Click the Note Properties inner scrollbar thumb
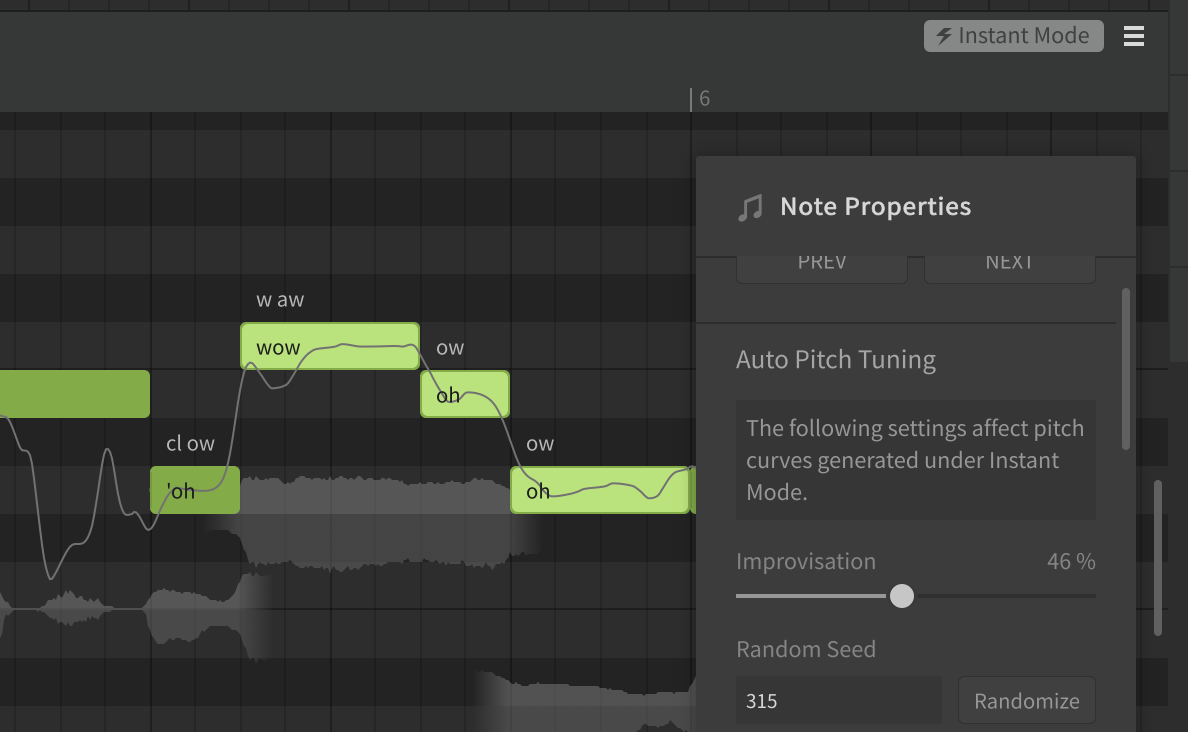 [1126, 368]
